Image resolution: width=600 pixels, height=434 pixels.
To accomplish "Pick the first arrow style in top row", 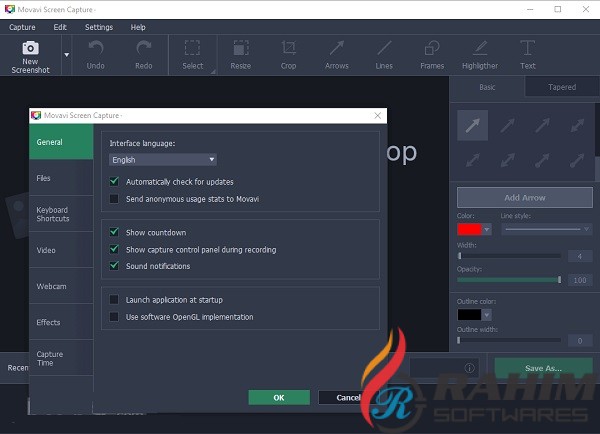I will pos(473,125).
